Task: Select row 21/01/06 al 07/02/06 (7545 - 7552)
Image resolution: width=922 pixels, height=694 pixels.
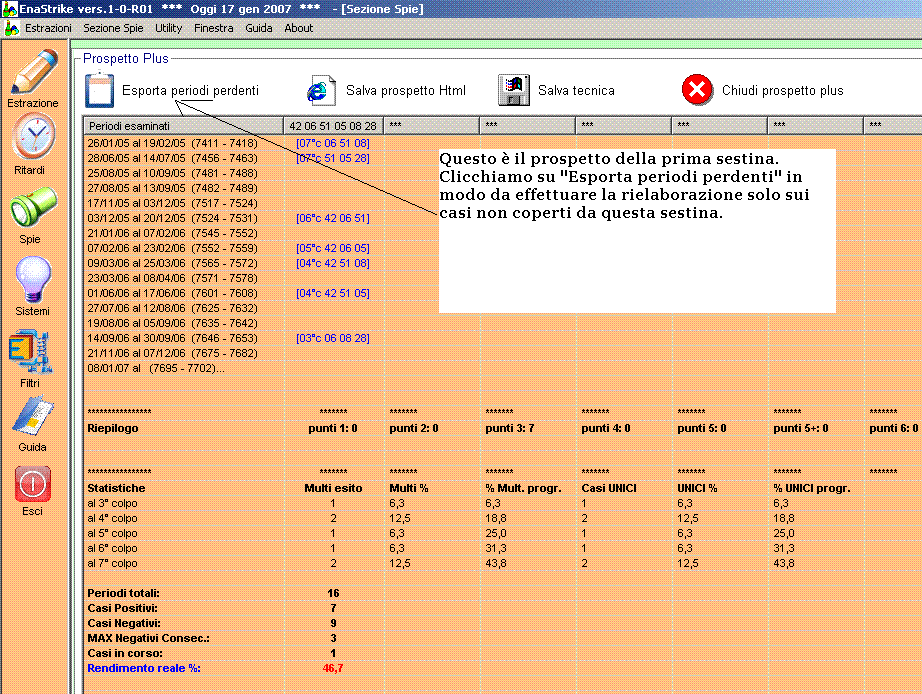Action: (172, 233)
